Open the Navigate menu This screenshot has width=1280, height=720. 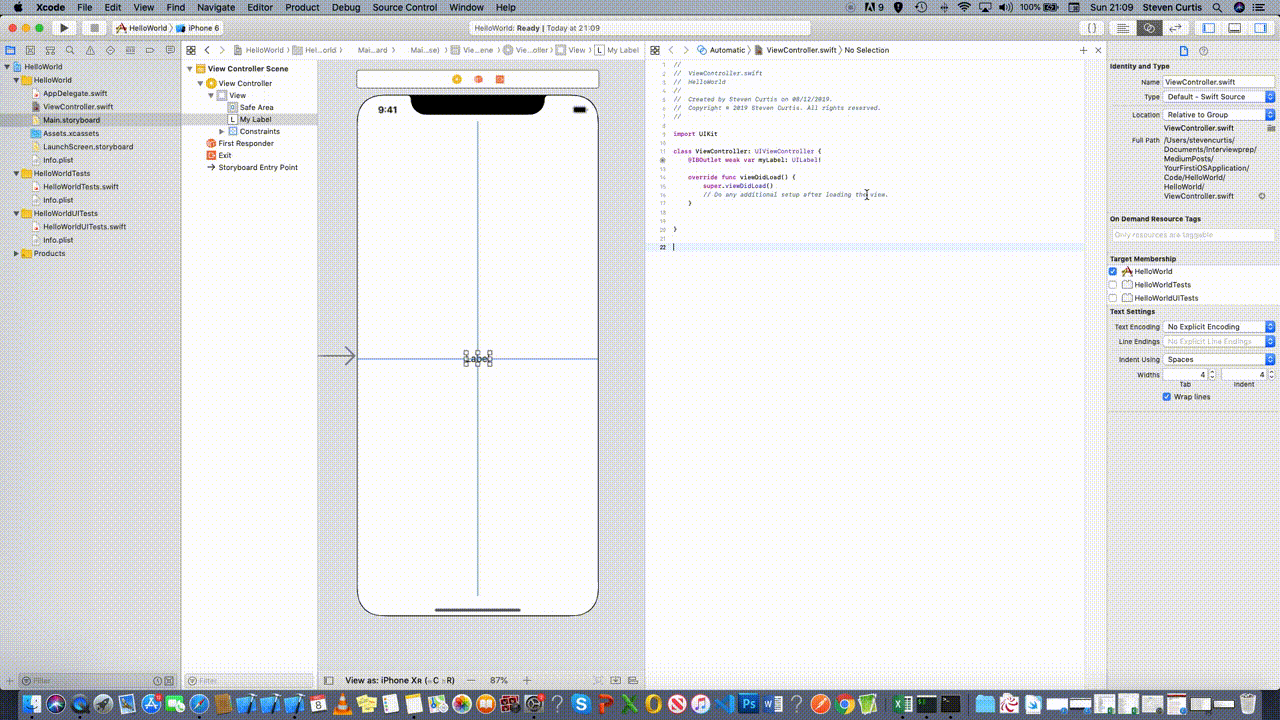coord(216,7)
